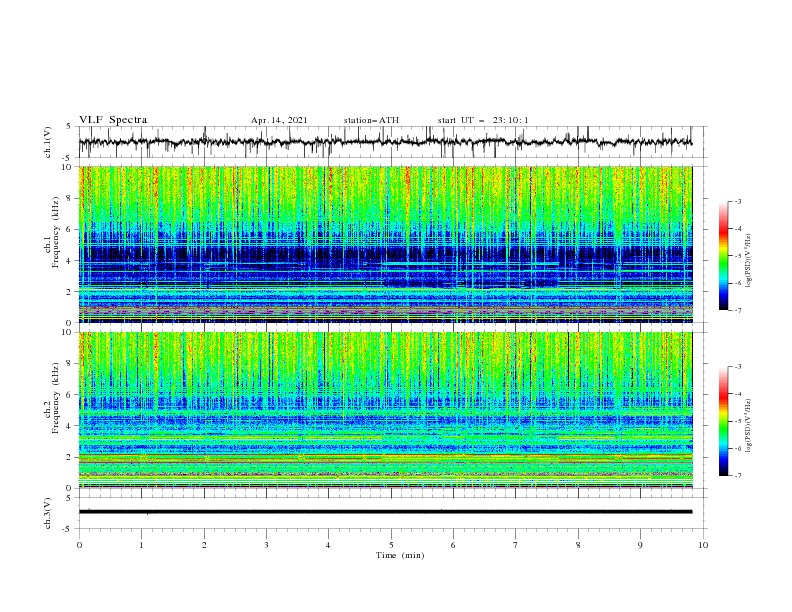Click time axis tick label "8"
The width and height of the screenshot is (792, 612).
(x=578, y=545)
